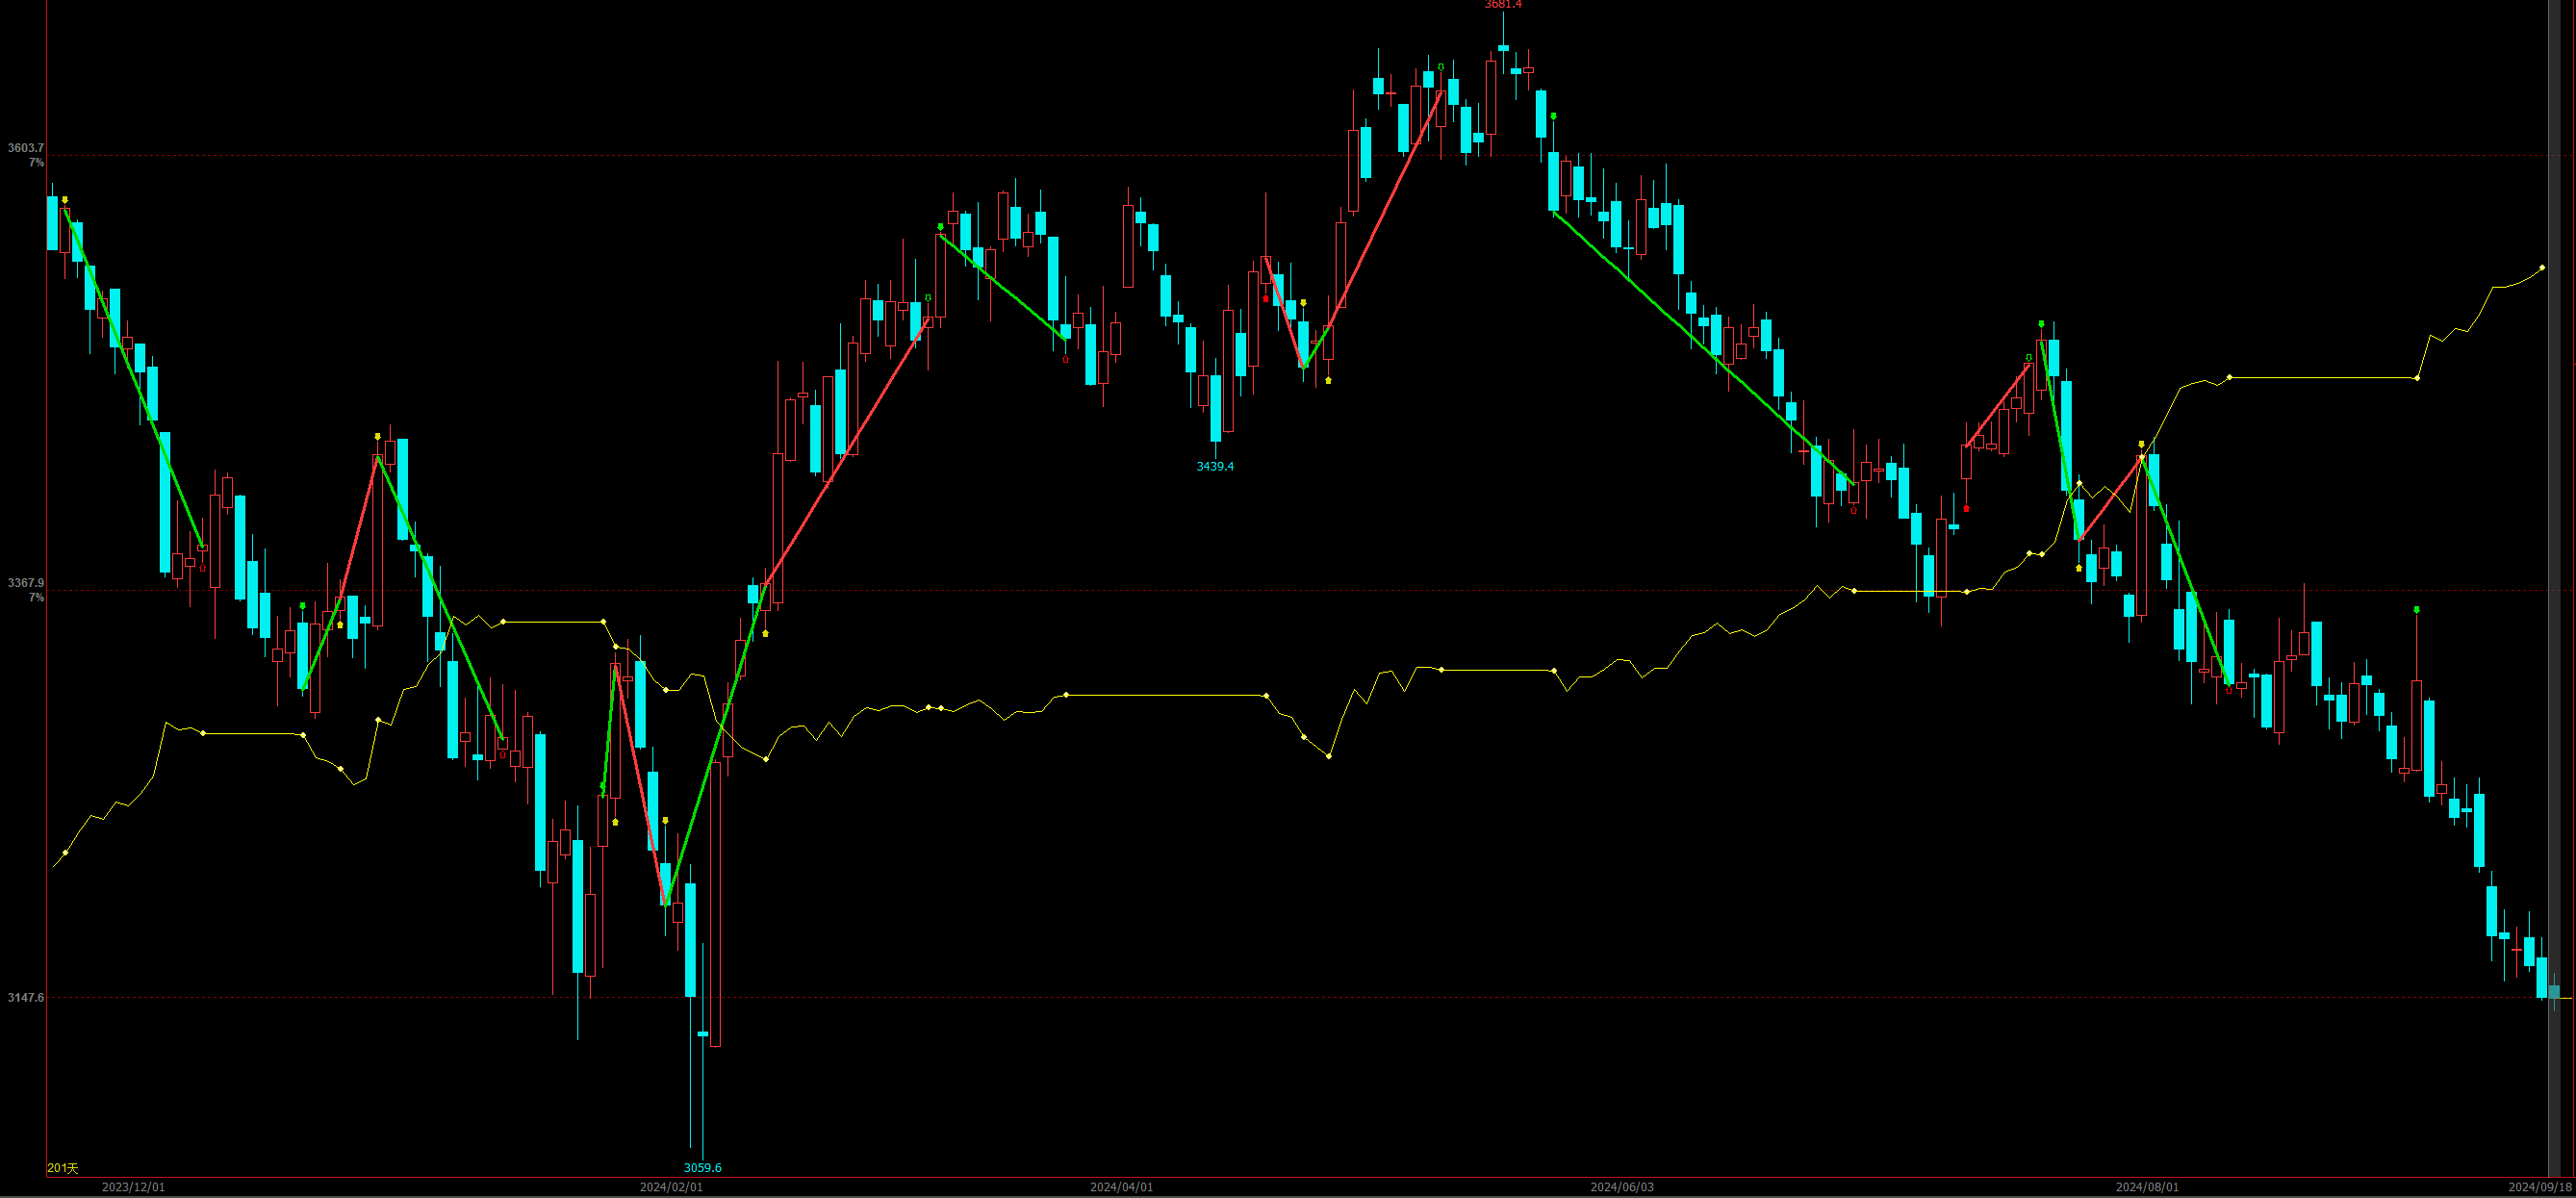The image size is (2576, 1198).
Task: Click the cyan 3439.4 price label
Action: tap(1215, 466)
